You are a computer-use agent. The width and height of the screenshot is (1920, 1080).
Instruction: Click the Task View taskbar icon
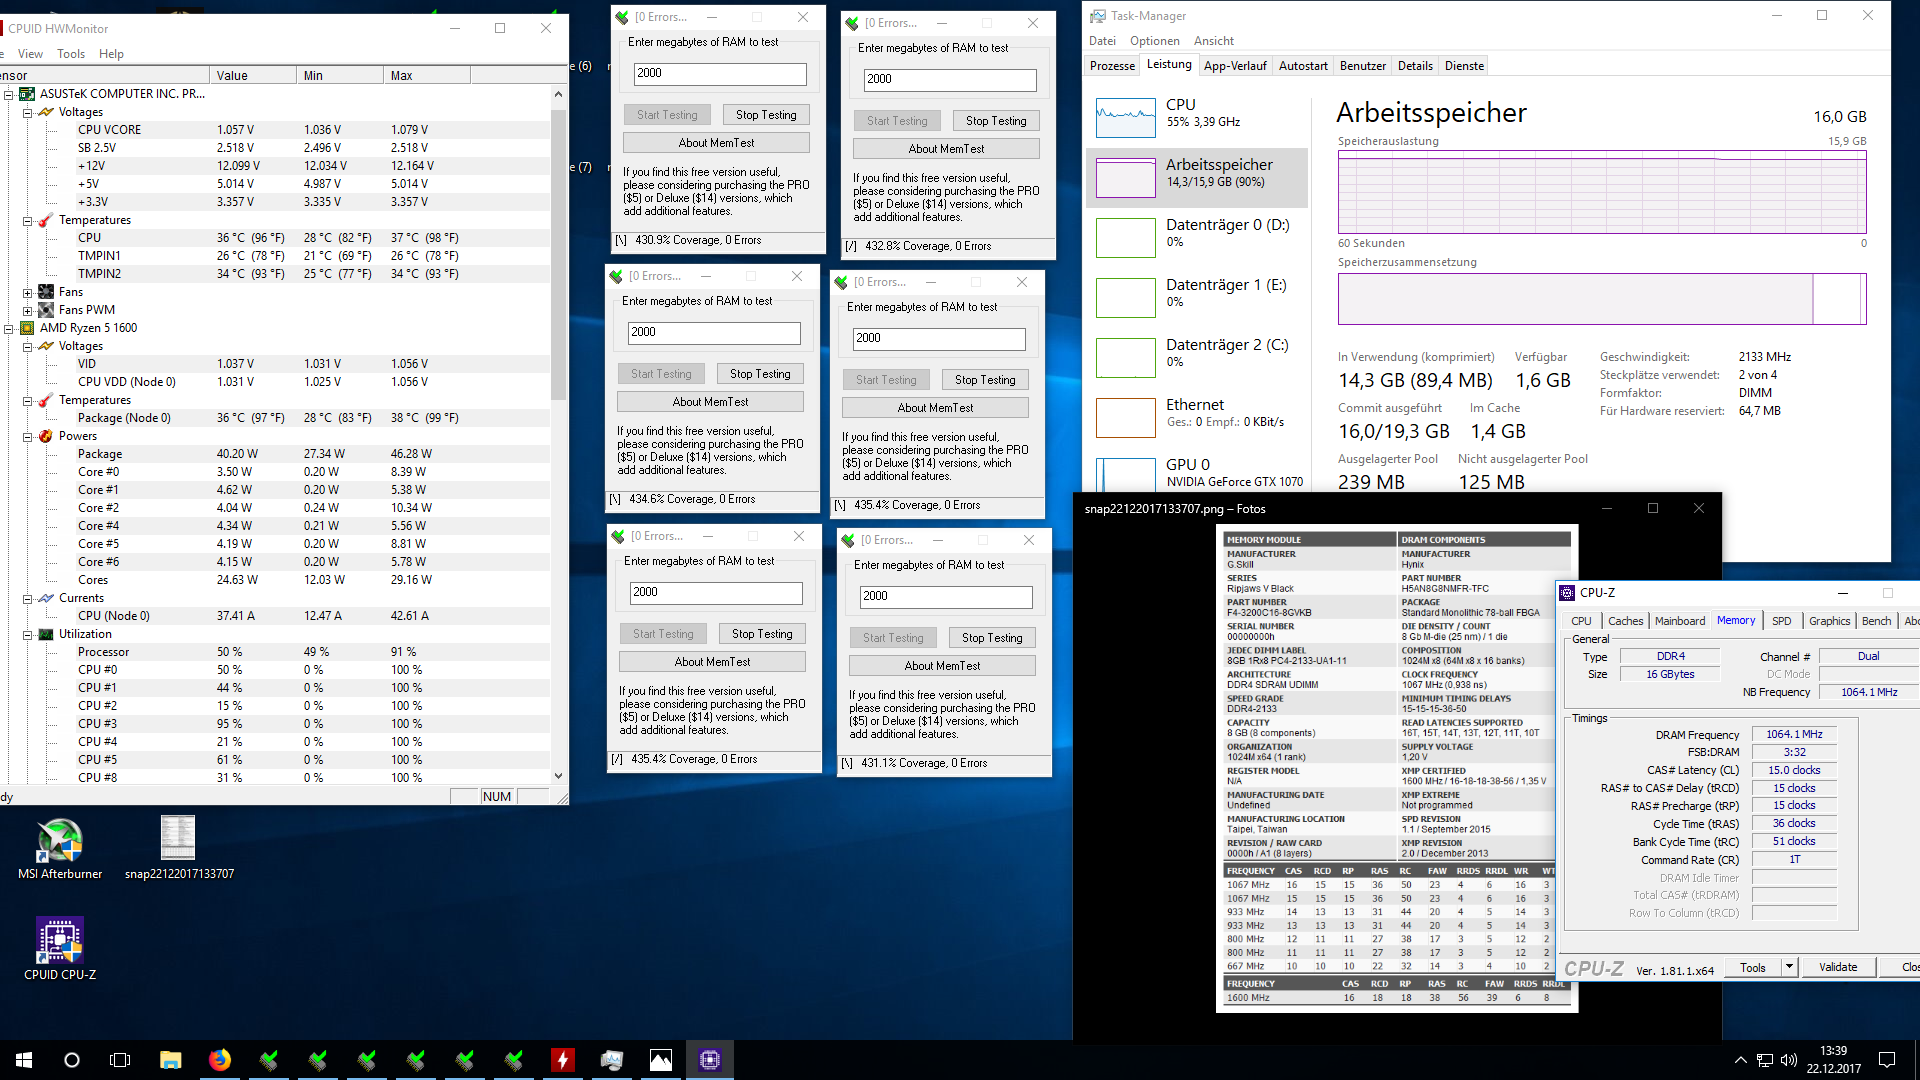[x=120, y=1060]
